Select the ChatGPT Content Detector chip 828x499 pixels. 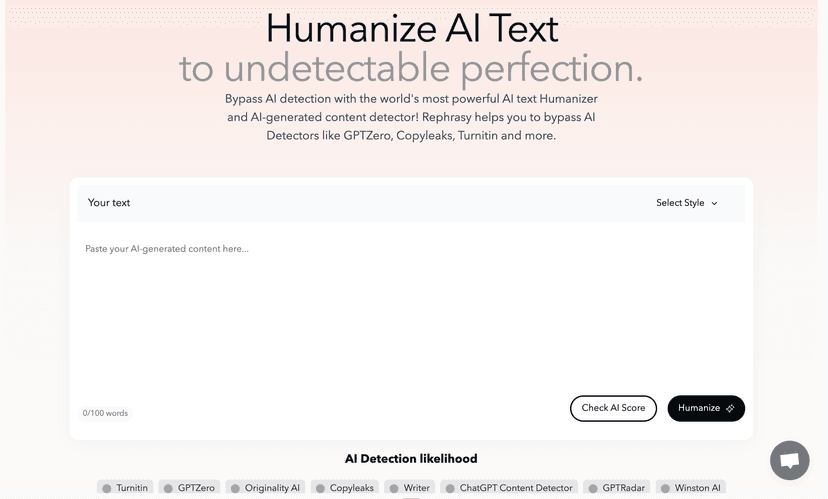click(x=509, y=488)
